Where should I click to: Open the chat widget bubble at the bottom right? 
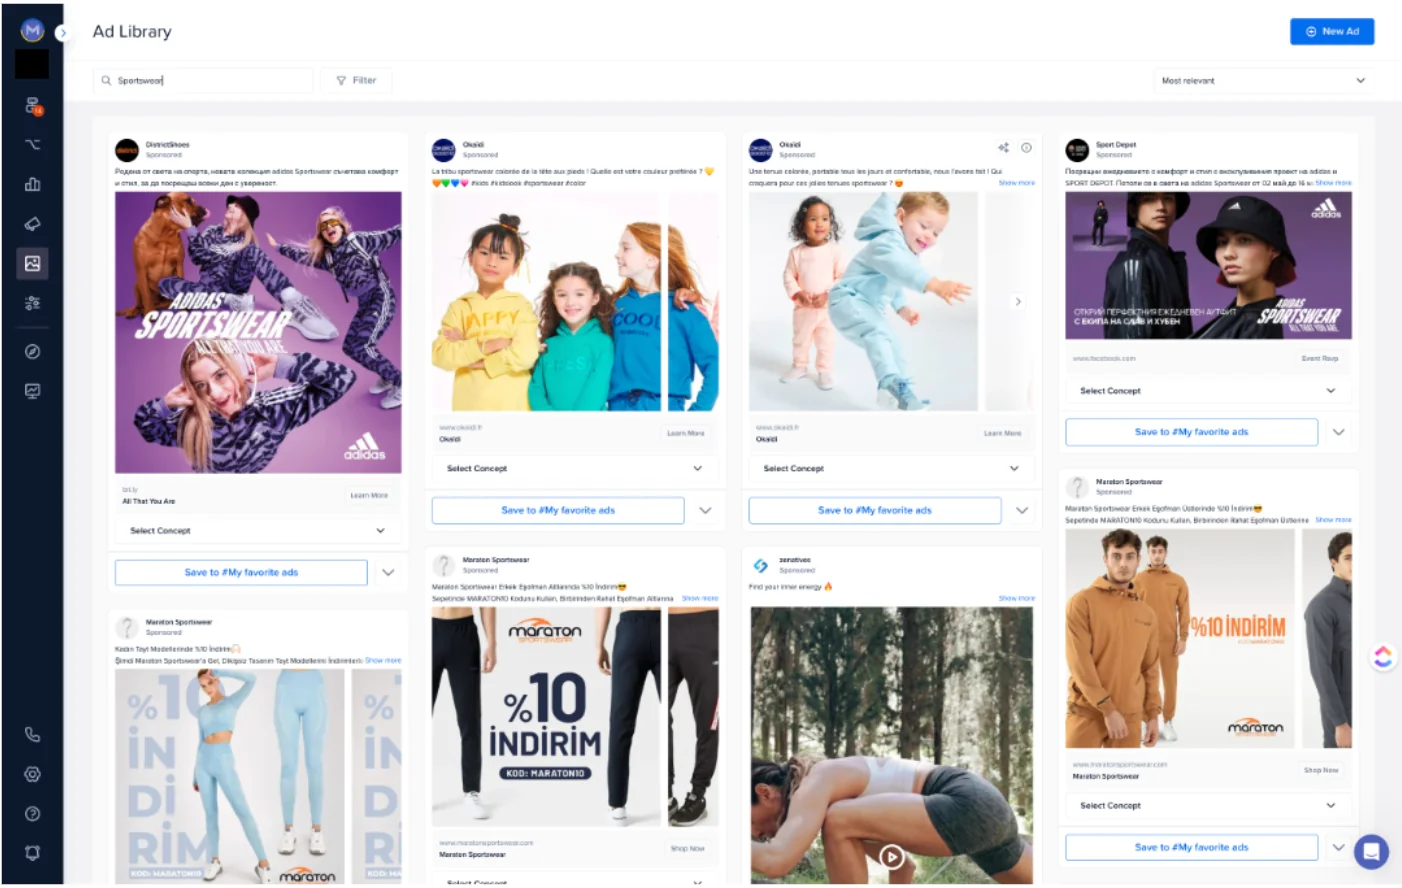click(x=1371, y=852)
